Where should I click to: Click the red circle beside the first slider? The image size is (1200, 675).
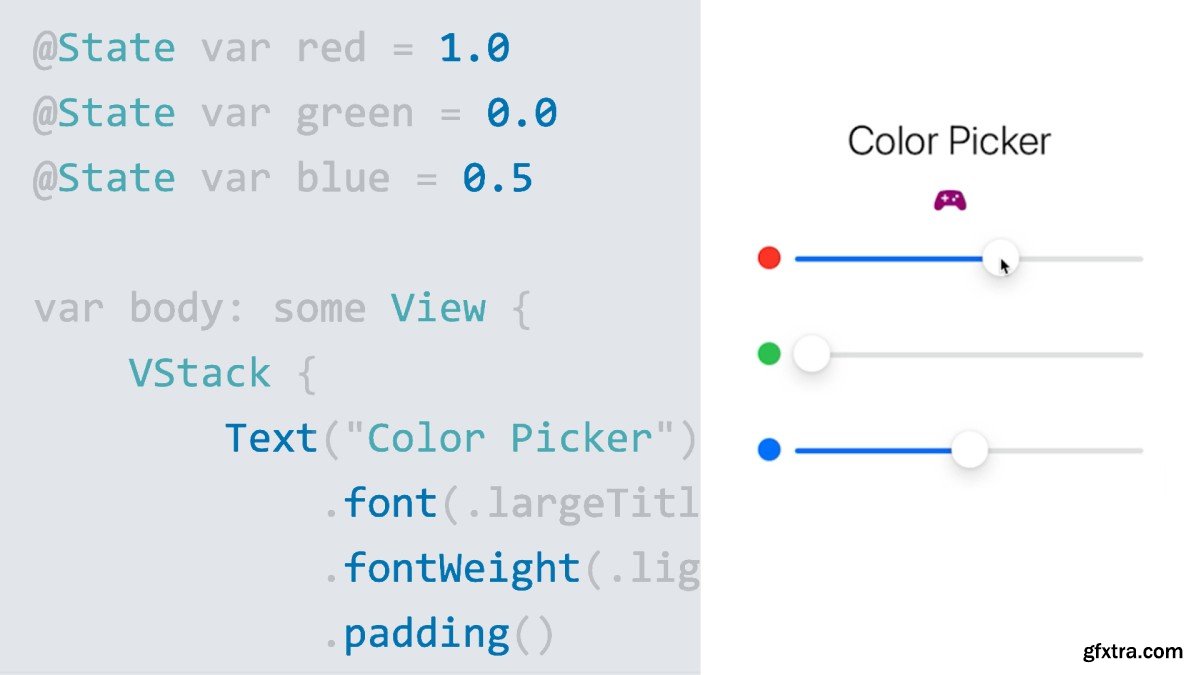pos(769,258)
